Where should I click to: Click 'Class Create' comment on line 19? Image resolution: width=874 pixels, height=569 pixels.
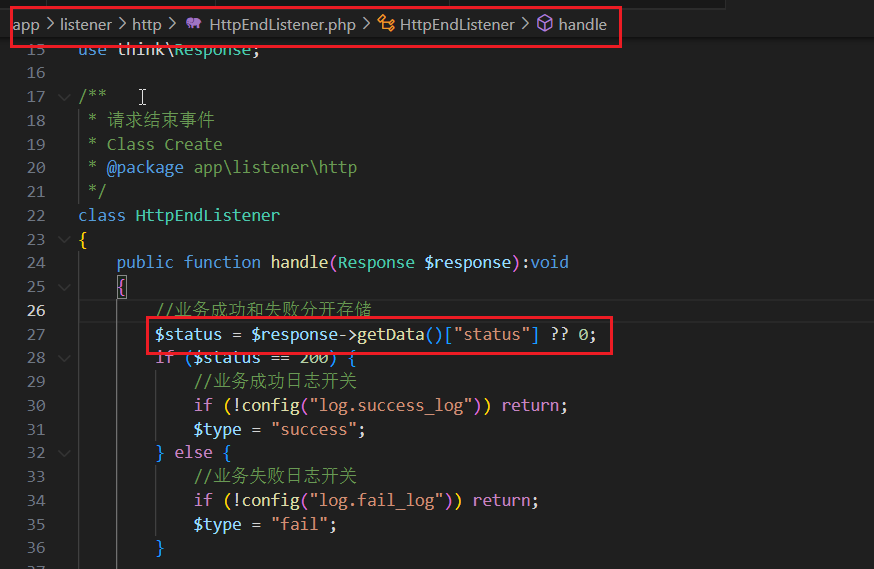coord(164,144)
